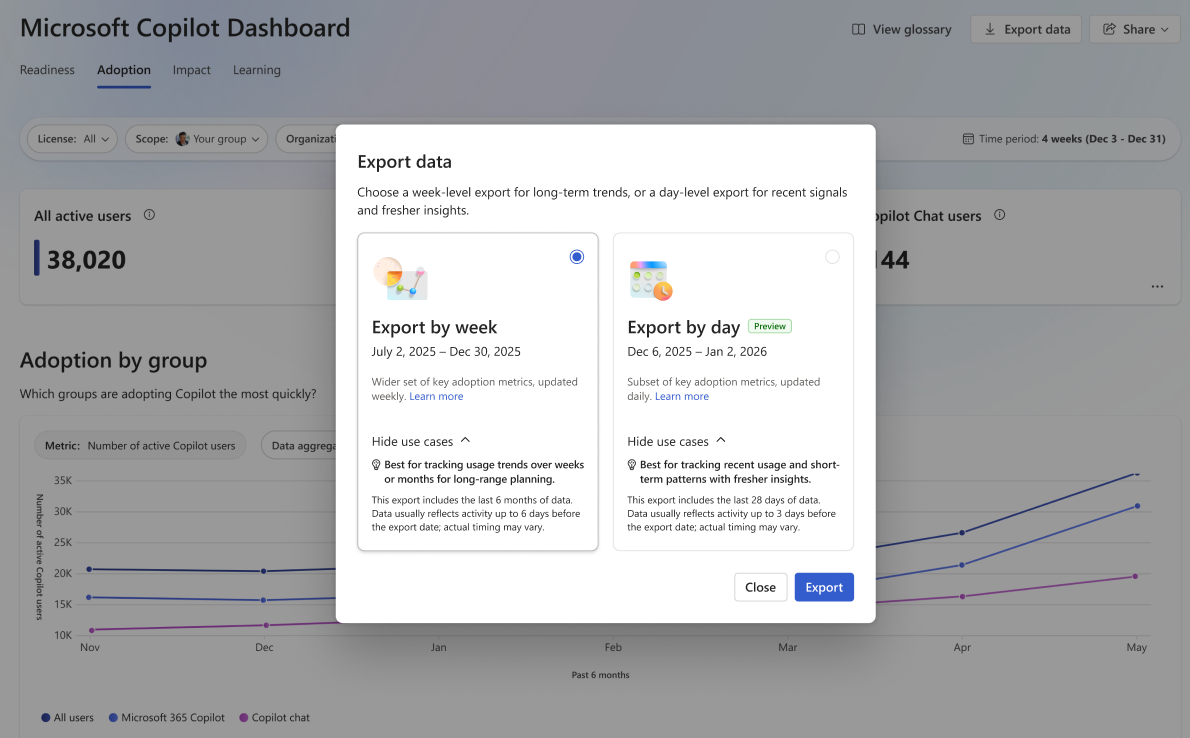Click the Export button in the dialog
Screen dimensions: 1190x738
click(x=824, y=587)
